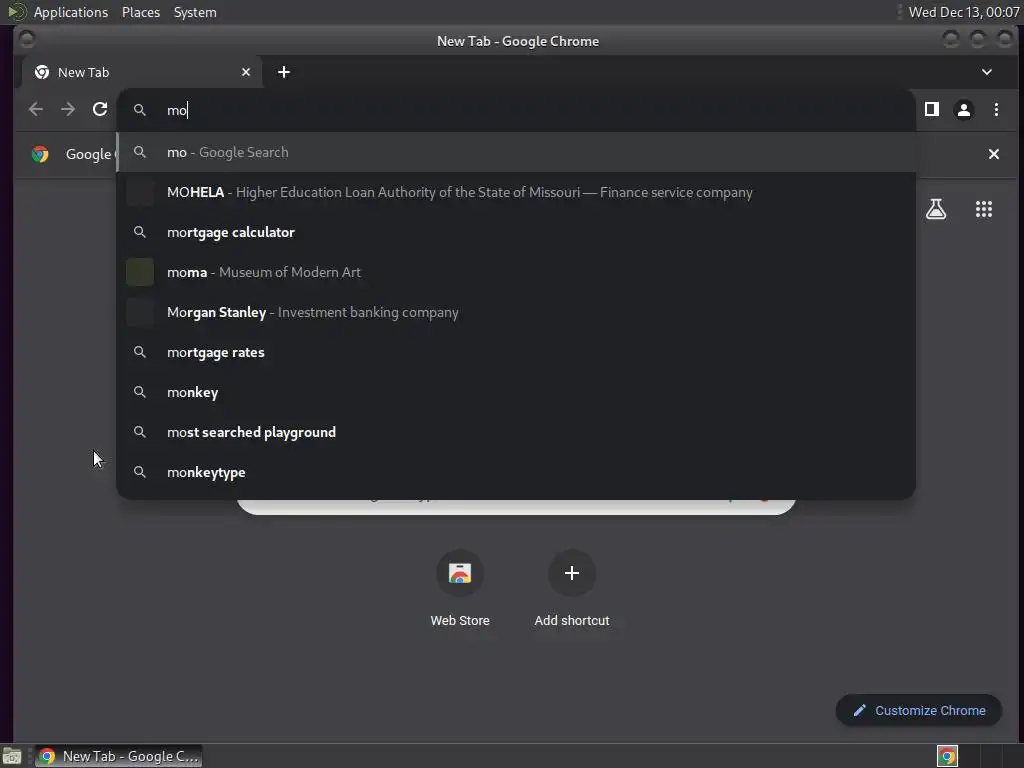The image size is (1024, 768).
Task: Click the search icon beside 'monkeytype'
Action: point(140,472)
